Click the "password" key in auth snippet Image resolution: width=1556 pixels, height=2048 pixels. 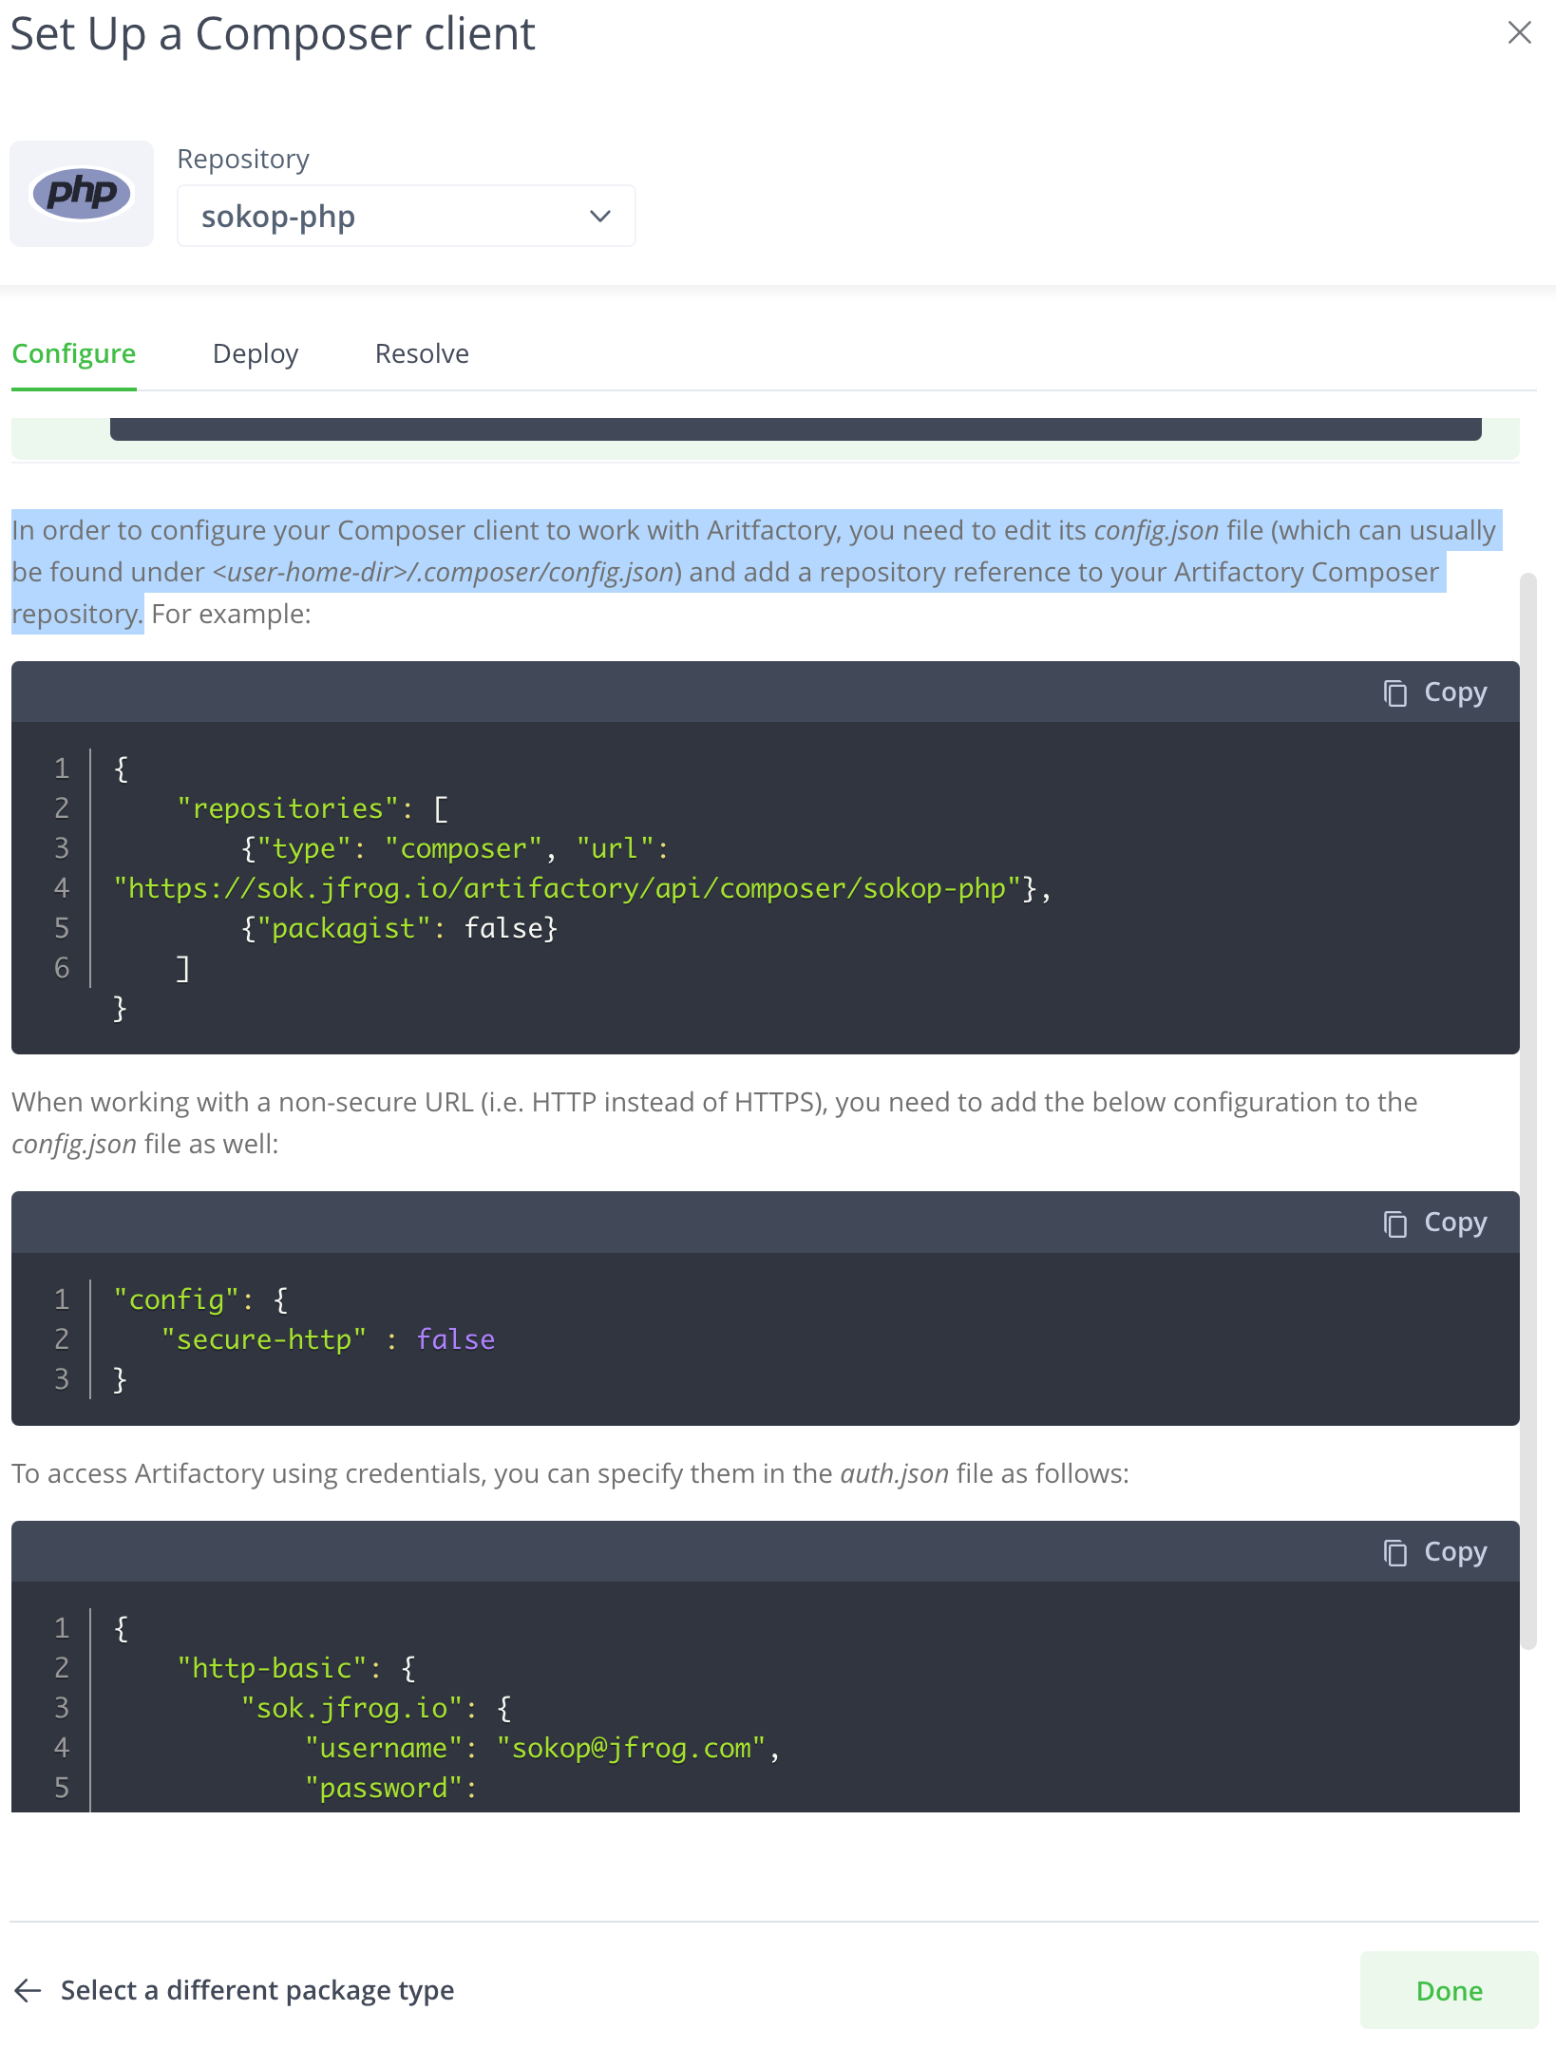coord(384,1788)
